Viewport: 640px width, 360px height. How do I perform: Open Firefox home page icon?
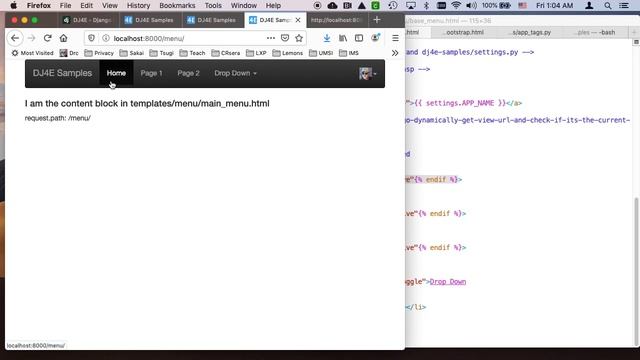coord(63,38)
